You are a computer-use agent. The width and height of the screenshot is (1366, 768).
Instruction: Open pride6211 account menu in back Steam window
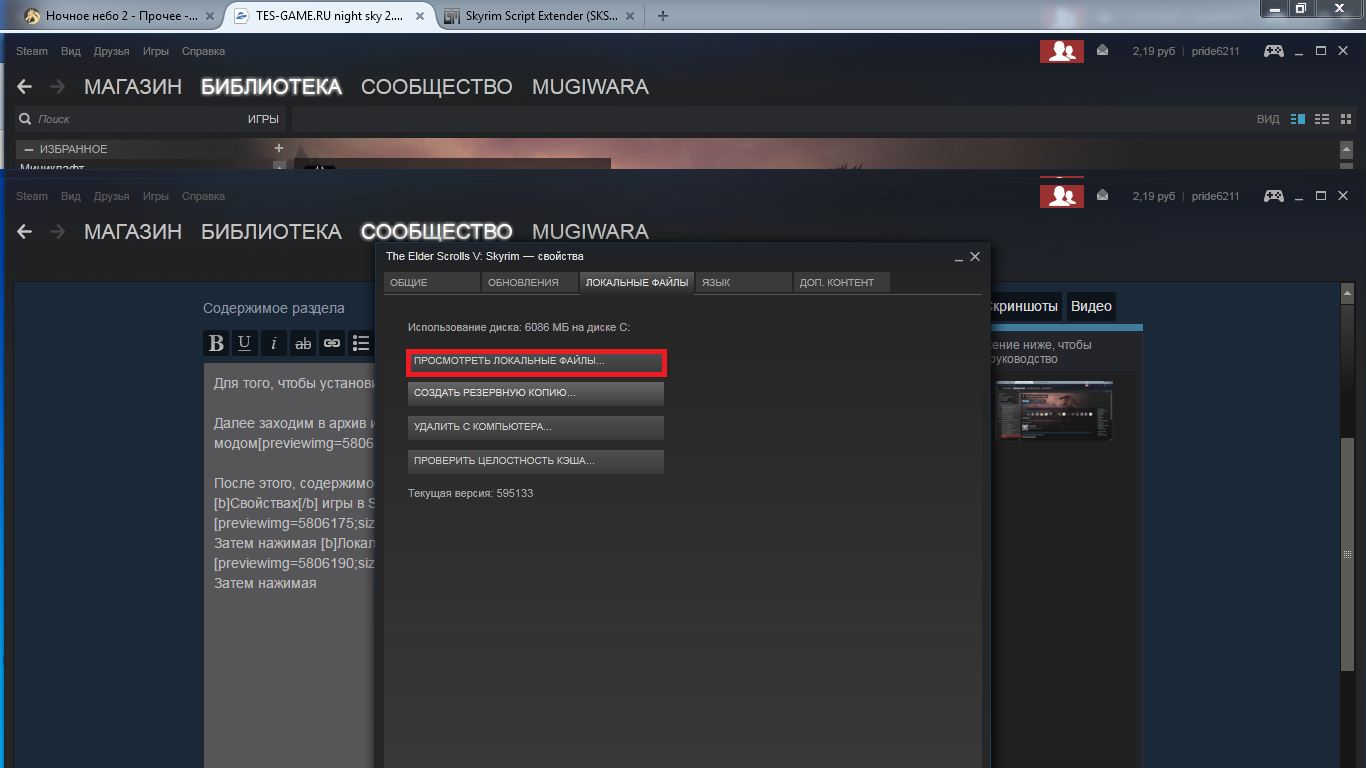tap(1215, 51)
